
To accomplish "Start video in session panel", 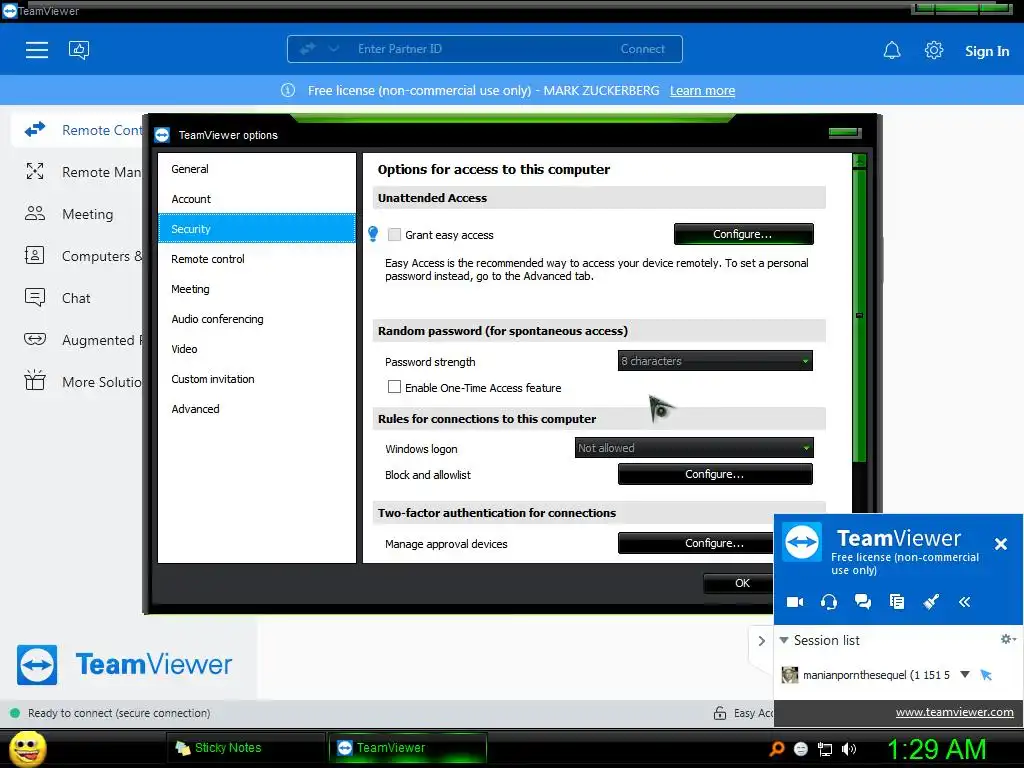I will 795,601.
